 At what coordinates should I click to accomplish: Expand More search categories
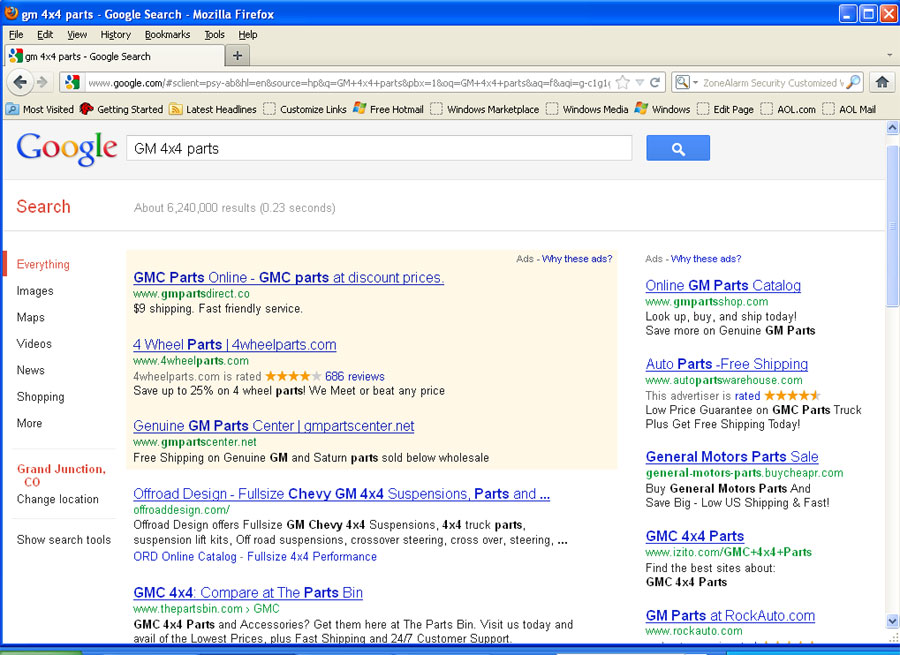click(29, 423)
